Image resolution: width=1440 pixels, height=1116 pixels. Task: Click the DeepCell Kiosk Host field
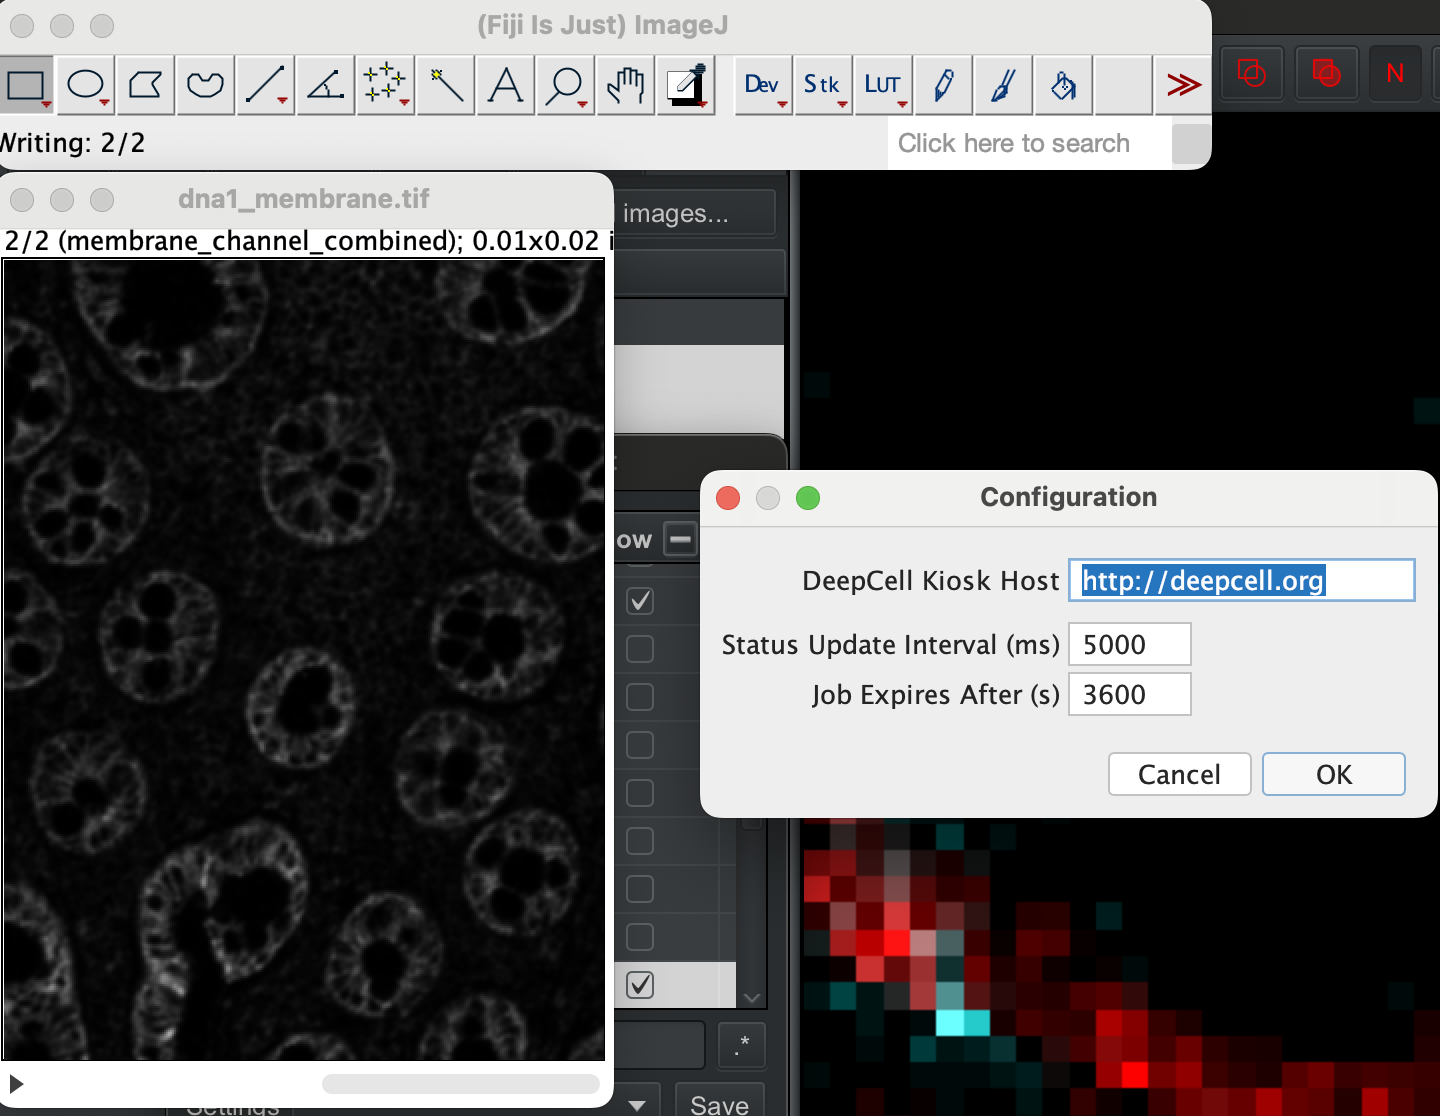click(x=1241, y=581)
